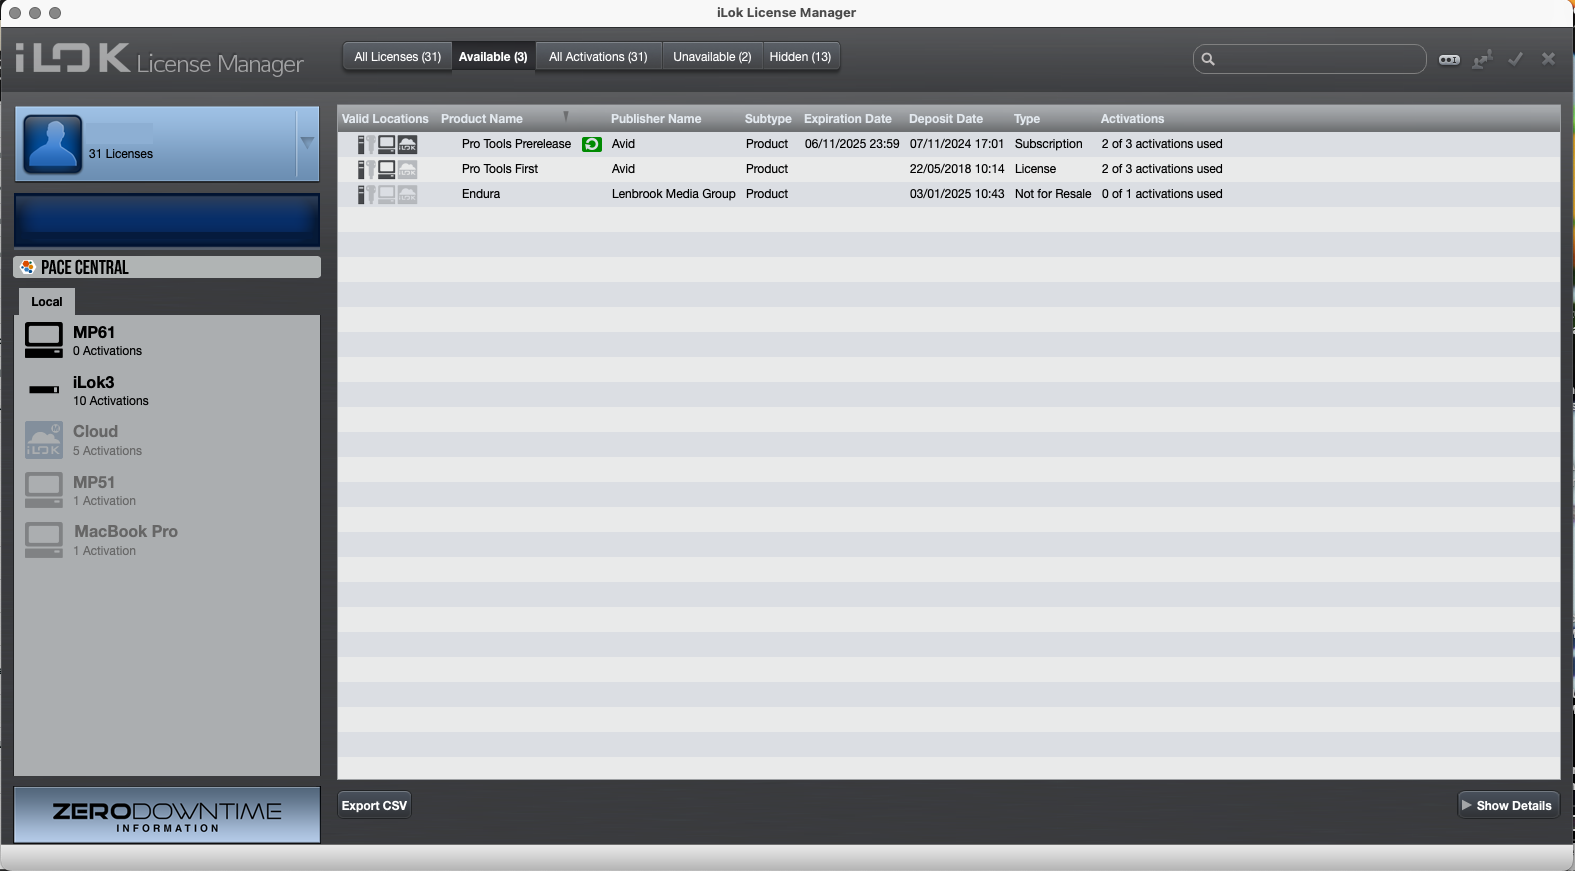Click the Export CSV button
1575x871 pixels.
click(374, 806)
